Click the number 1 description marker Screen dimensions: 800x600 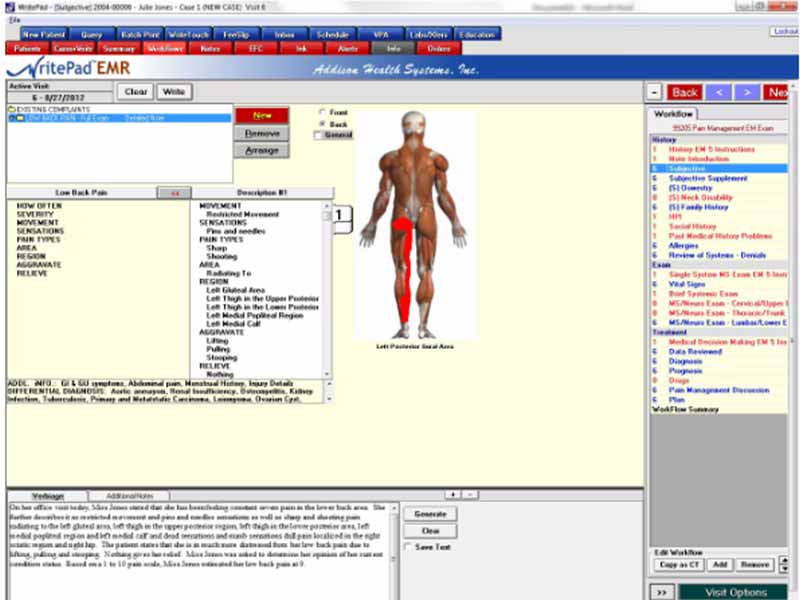coord(339,214)
